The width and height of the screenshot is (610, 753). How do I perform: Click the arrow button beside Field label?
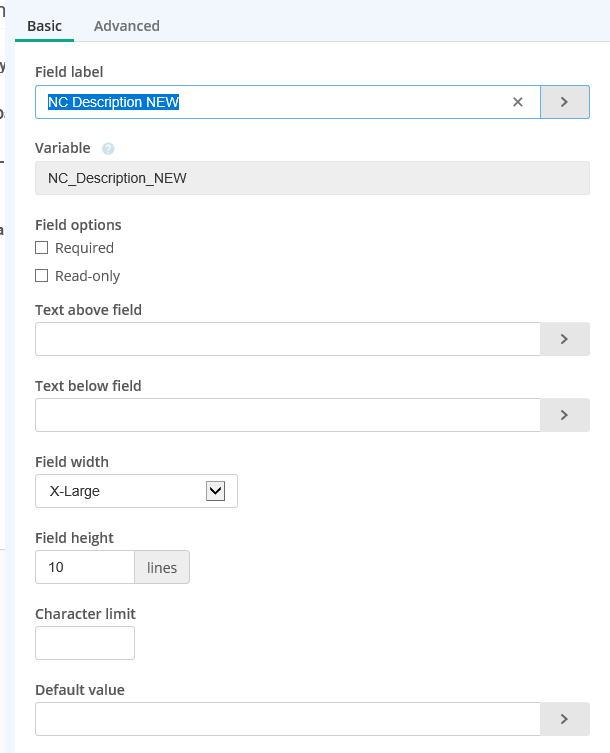click(x=564, y=102)
